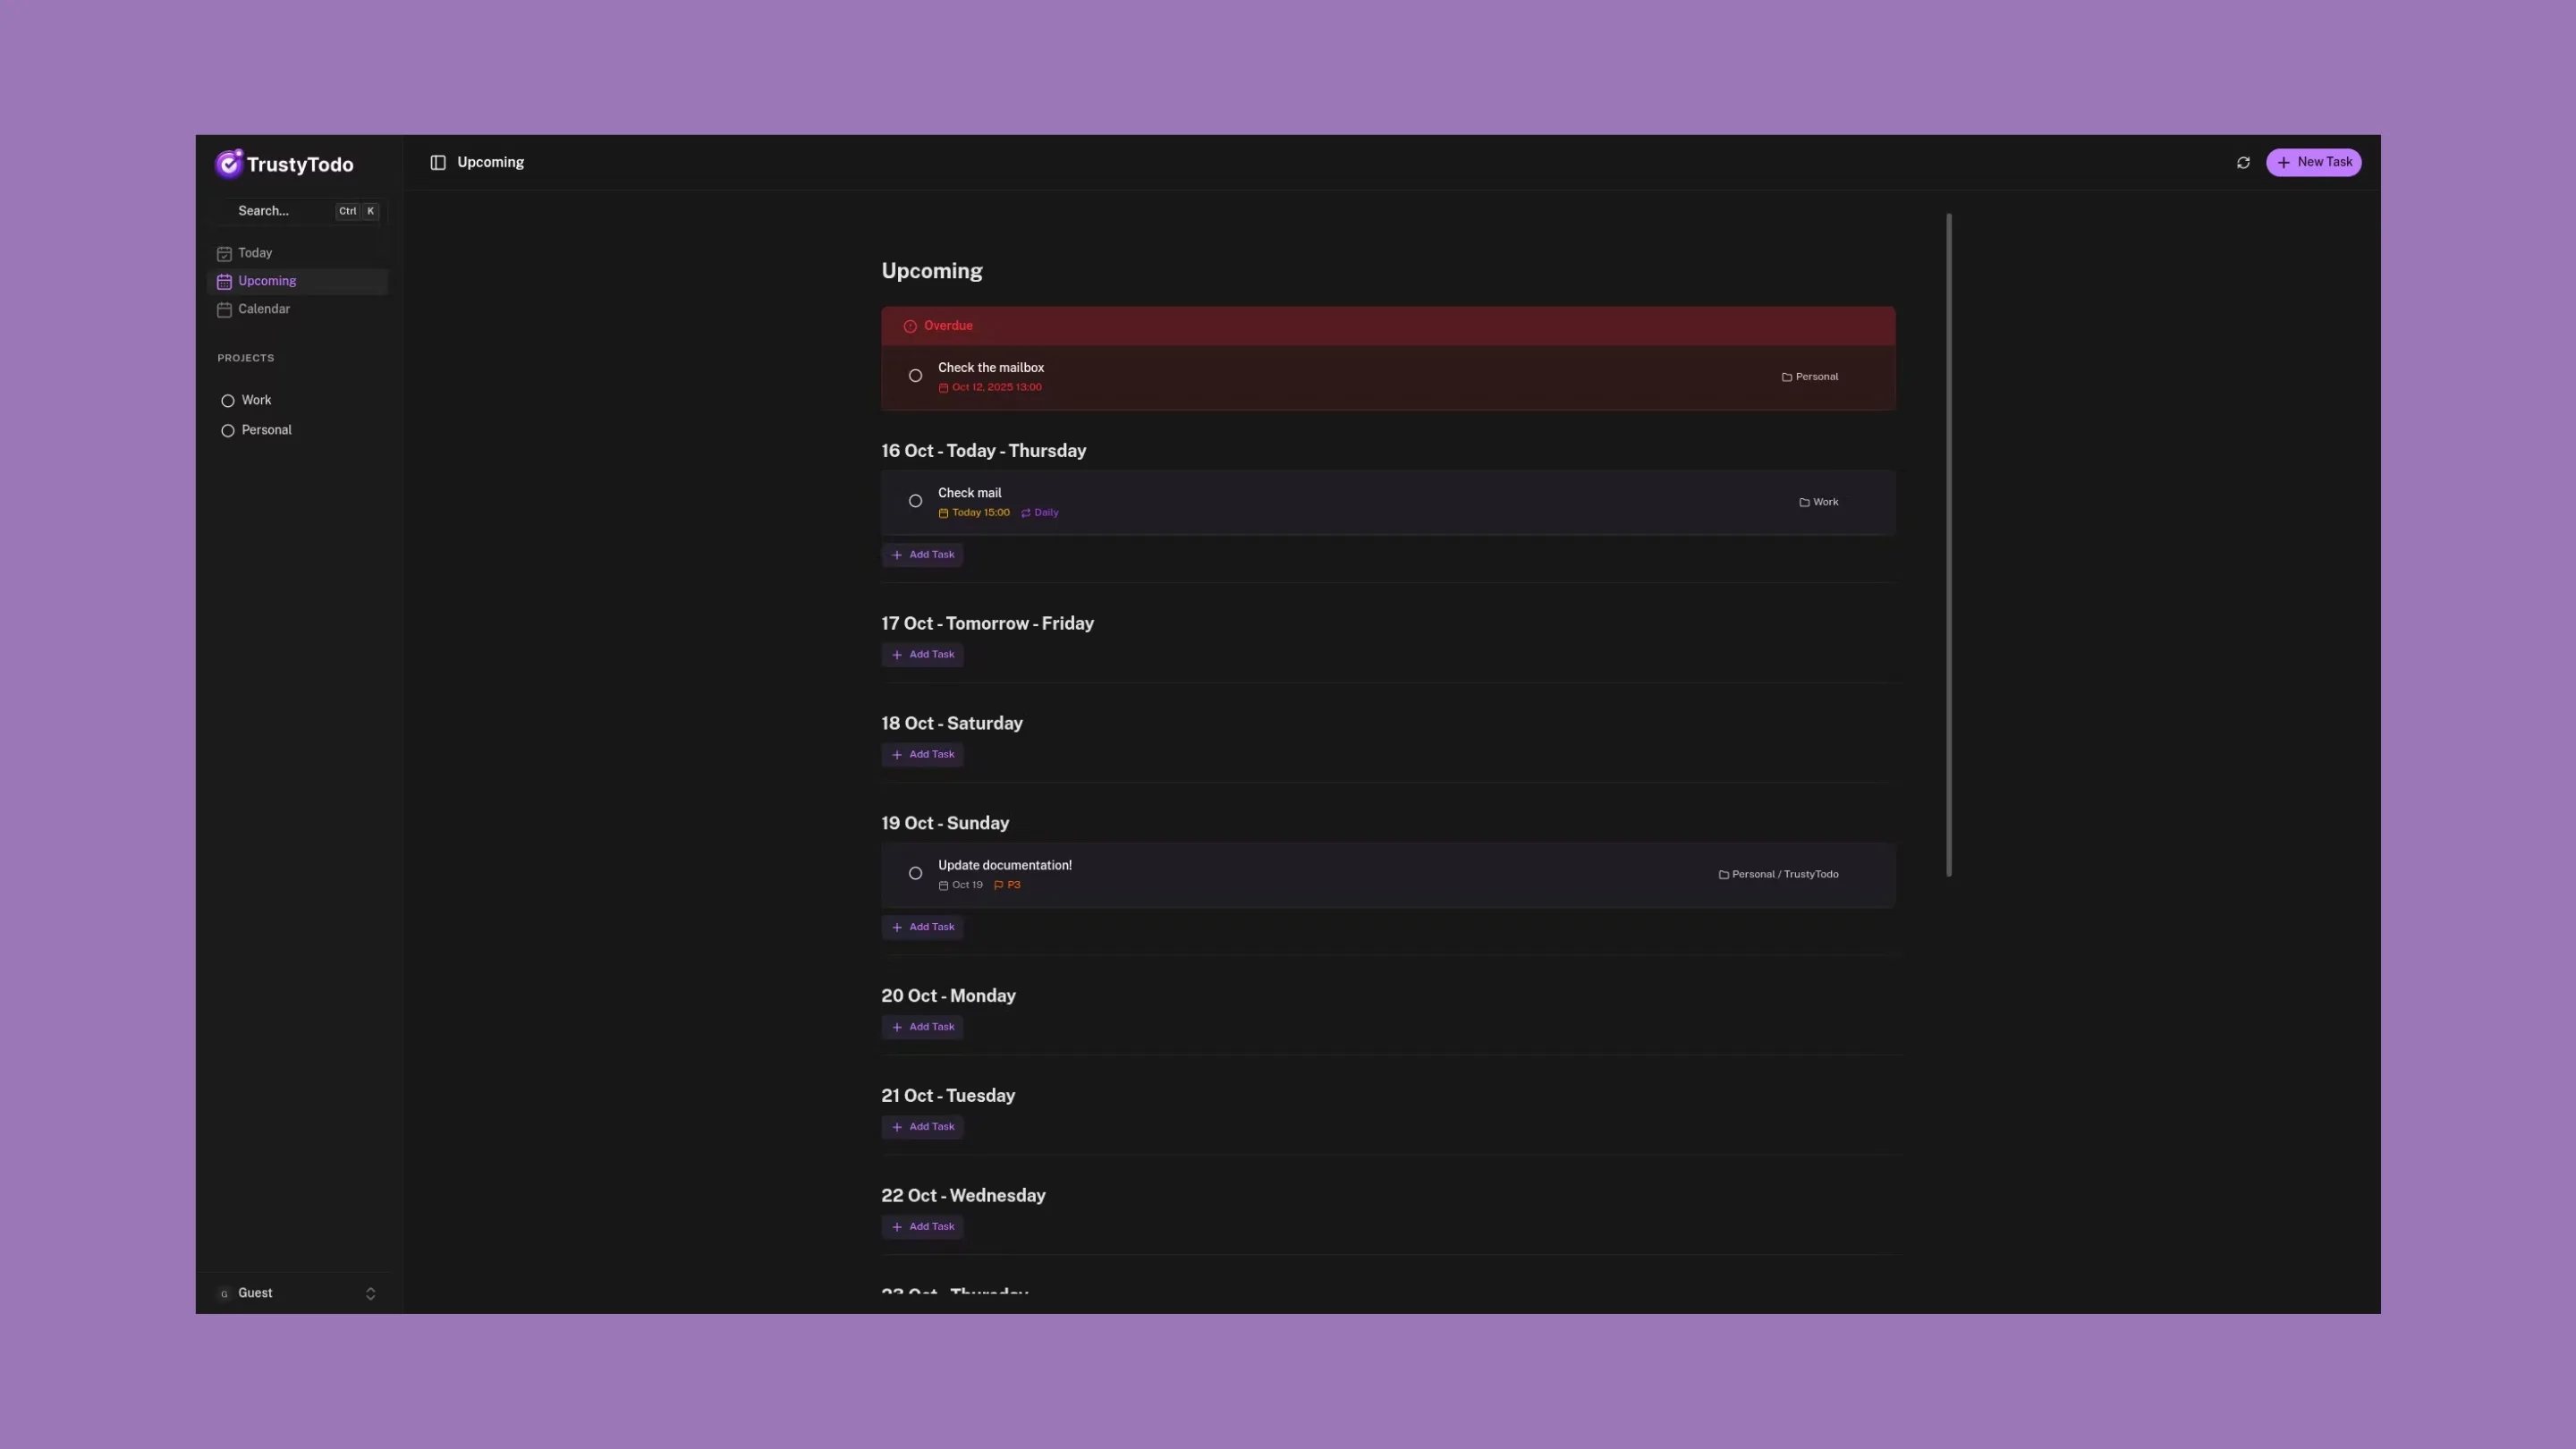Open Calendar via its sidebar icon

pos(223,310)
